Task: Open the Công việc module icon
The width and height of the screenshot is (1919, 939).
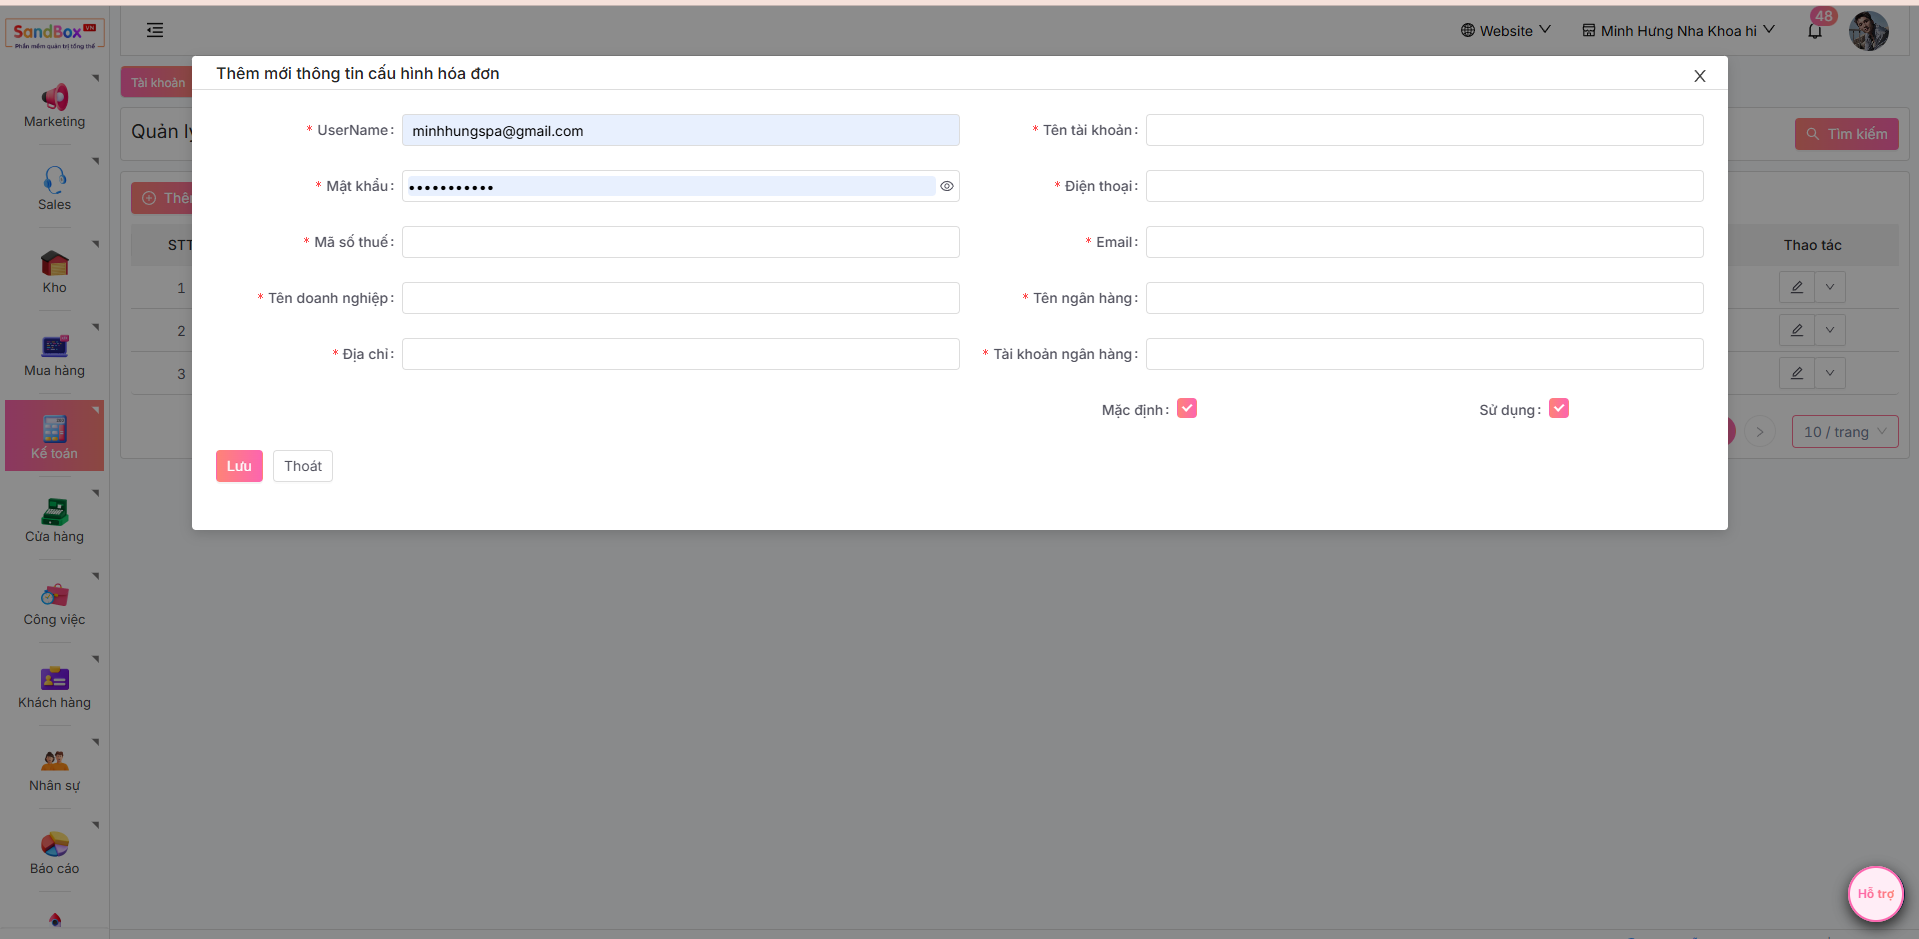Action: (54, 595)
